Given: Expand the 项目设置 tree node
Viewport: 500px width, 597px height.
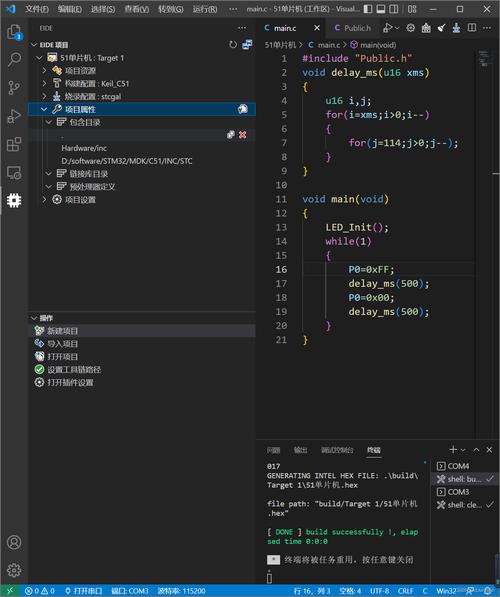Looking at the screenshot, I should [x=45, y=199].
